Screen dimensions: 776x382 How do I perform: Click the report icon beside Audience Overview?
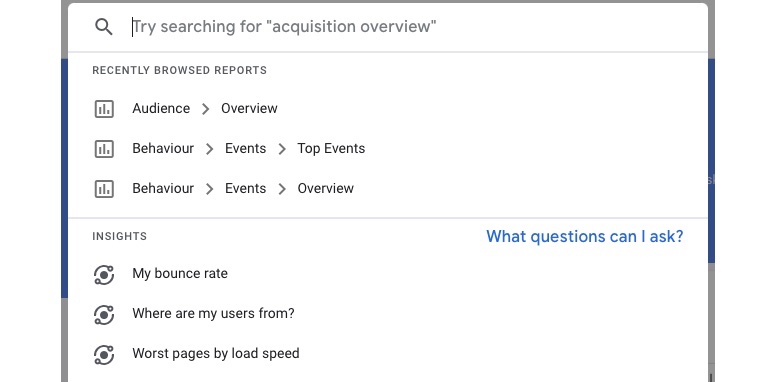(104, 109)
